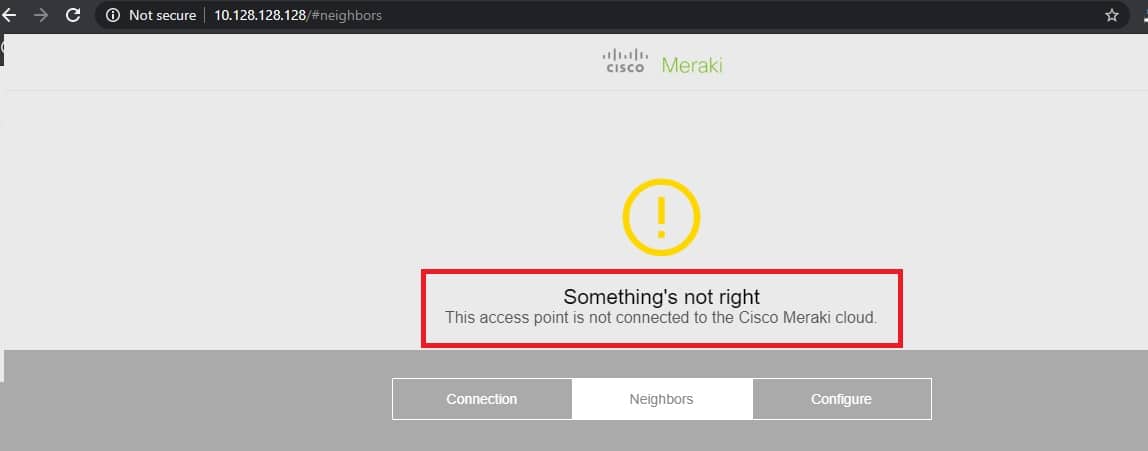Click the 10.128.128.128 address text
1148x451 pixels.
(260, 15)
